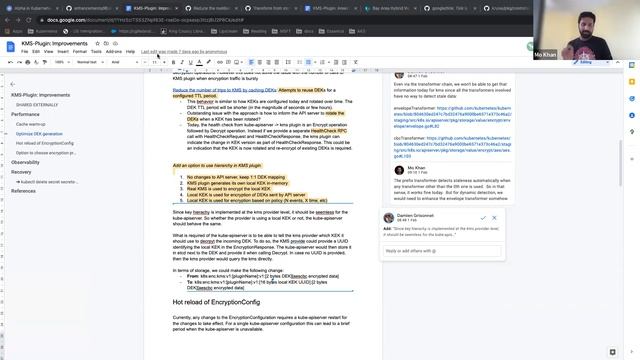Screen dimensions: 640x360
Task: Open 'Reduce the number of trips to KMS' link
Action: pyautogui.click(x=224, y=90)
